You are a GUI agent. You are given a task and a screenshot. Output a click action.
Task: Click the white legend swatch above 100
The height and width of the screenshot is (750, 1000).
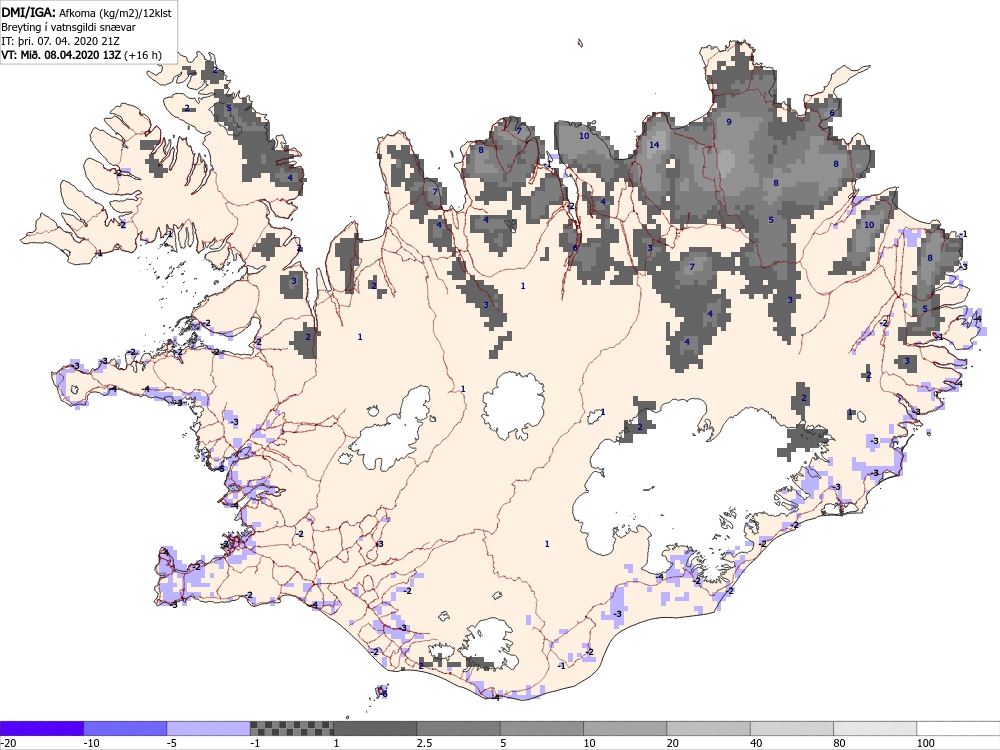[959, 728]
